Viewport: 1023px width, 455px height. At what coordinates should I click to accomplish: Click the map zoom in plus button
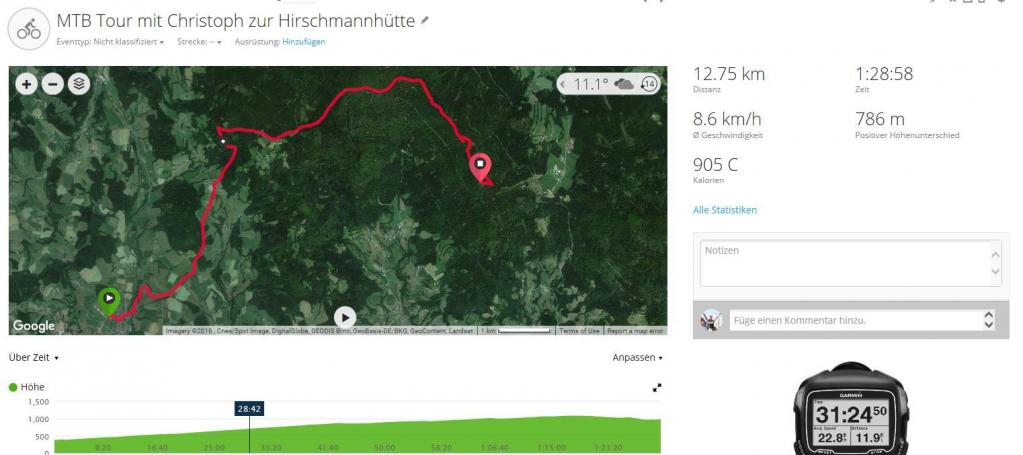(26, 84)
